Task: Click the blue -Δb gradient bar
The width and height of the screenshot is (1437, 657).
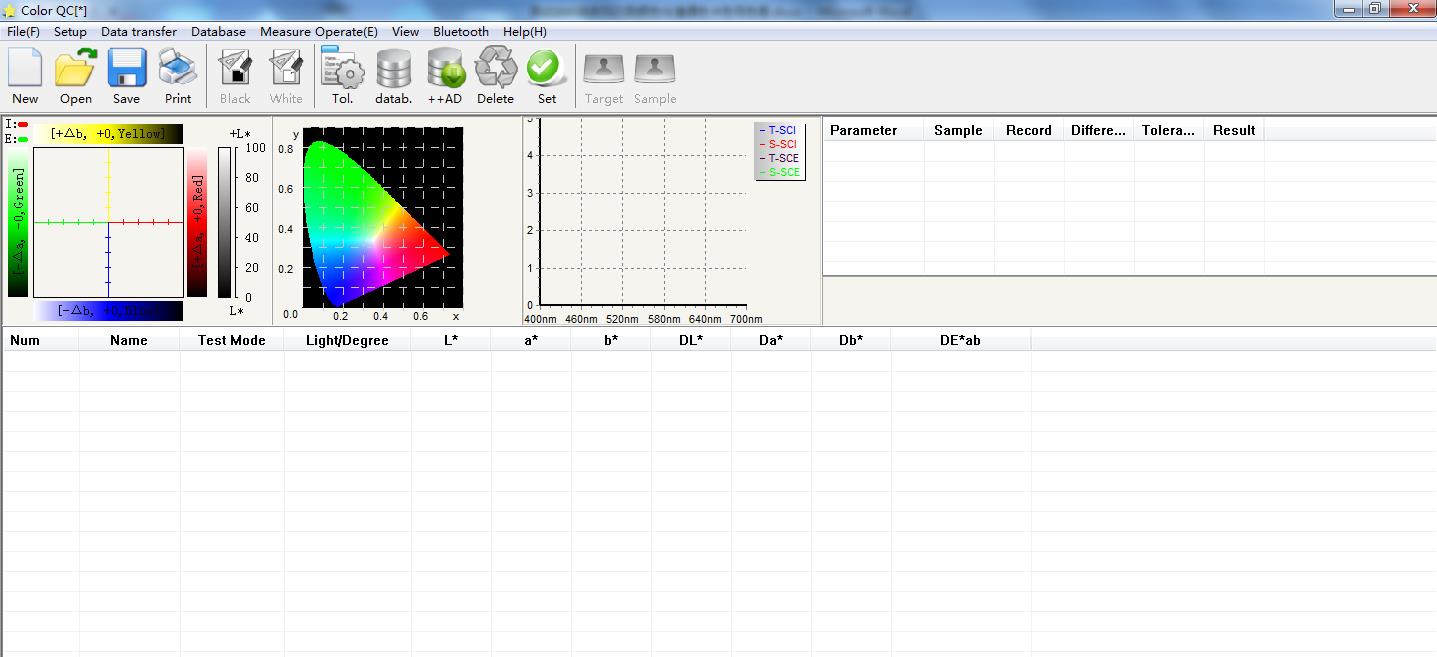Action: pyautogui.click(x=109, y=311)
